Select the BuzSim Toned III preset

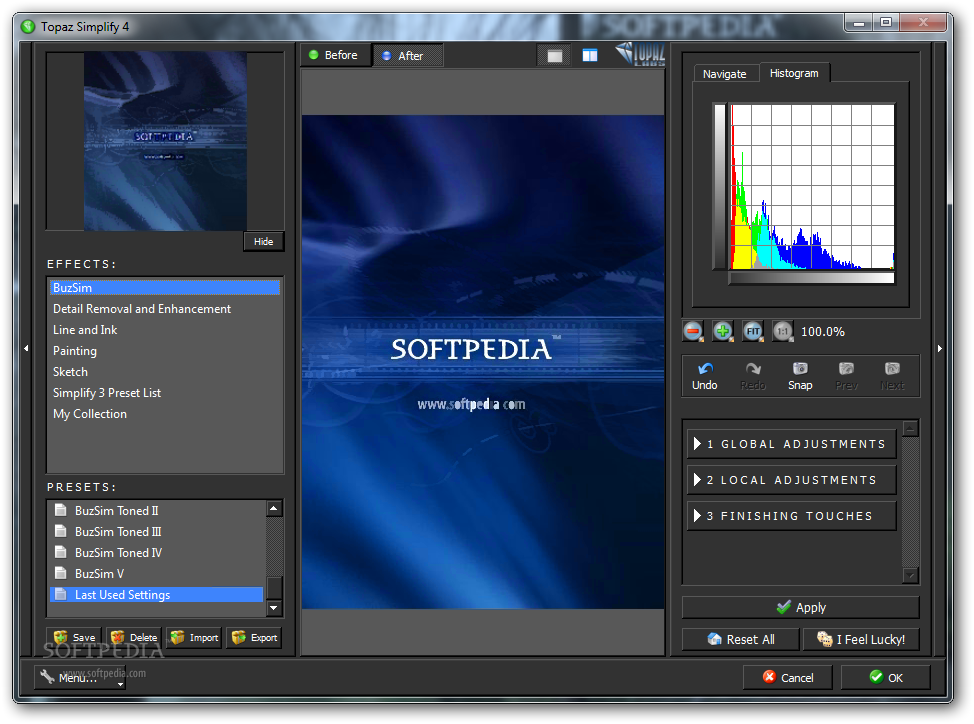(157, 532)
